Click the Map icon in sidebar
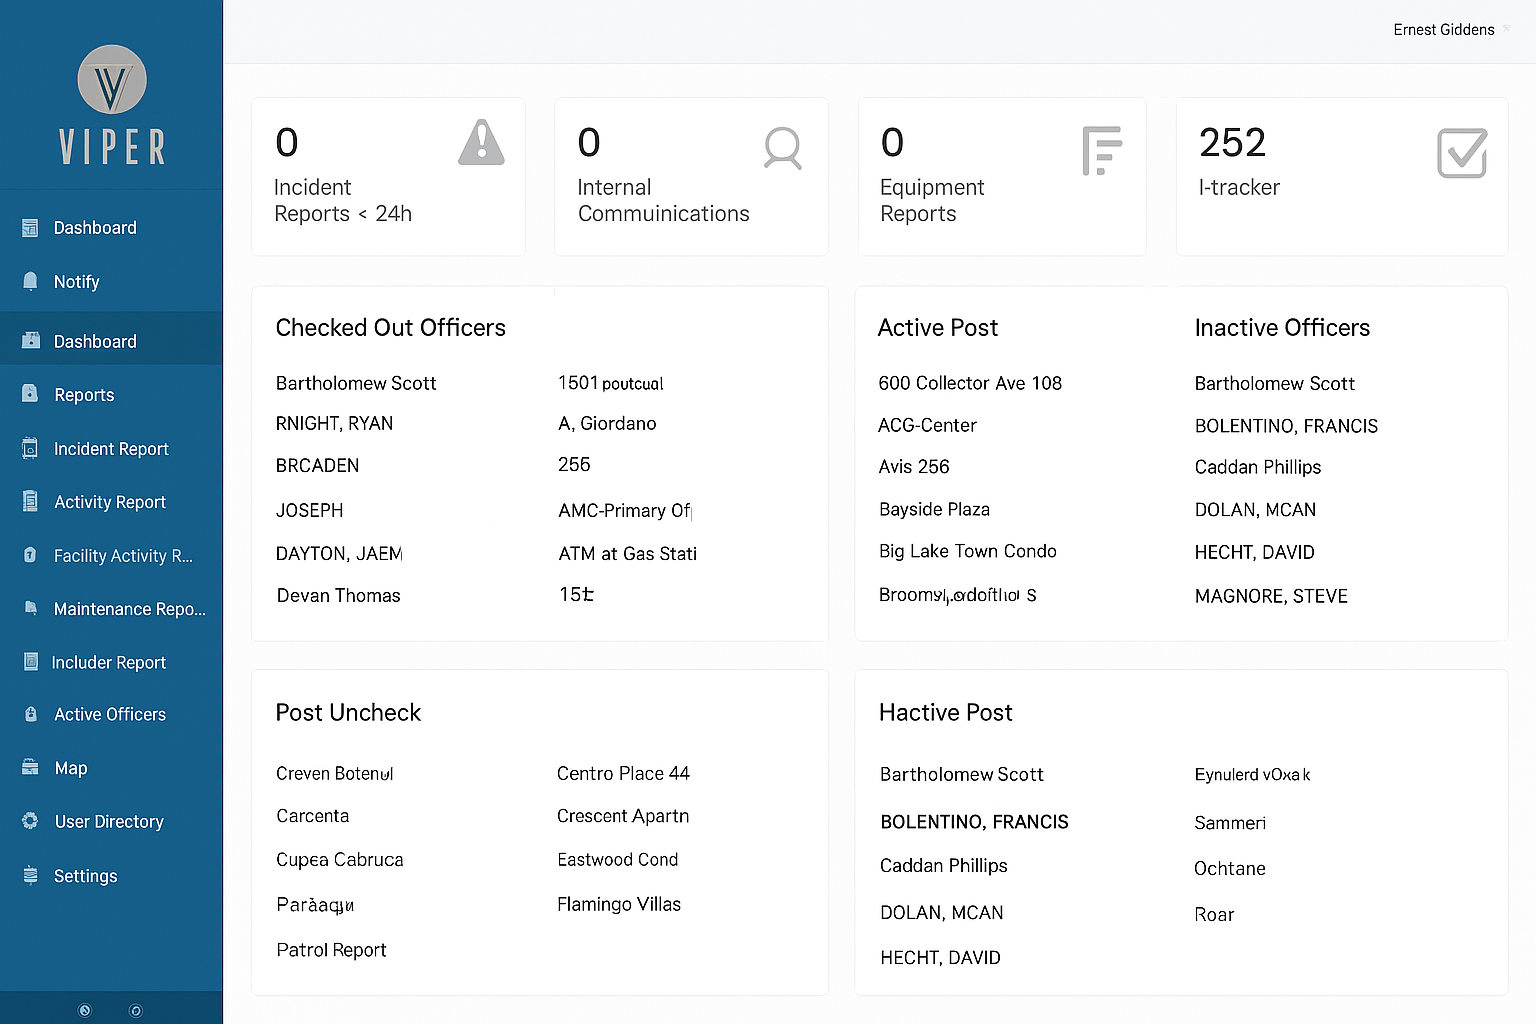 point(31,768)
